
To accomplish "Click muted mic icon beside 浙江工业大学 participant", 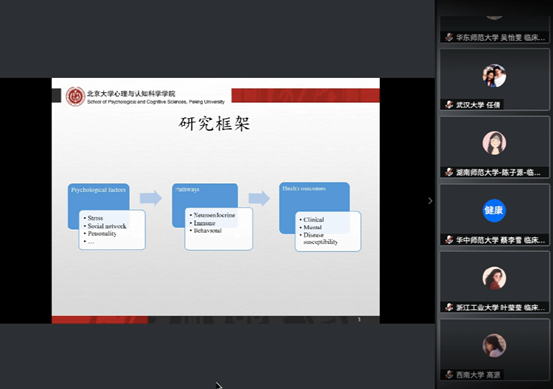I will tap(449, 307).
